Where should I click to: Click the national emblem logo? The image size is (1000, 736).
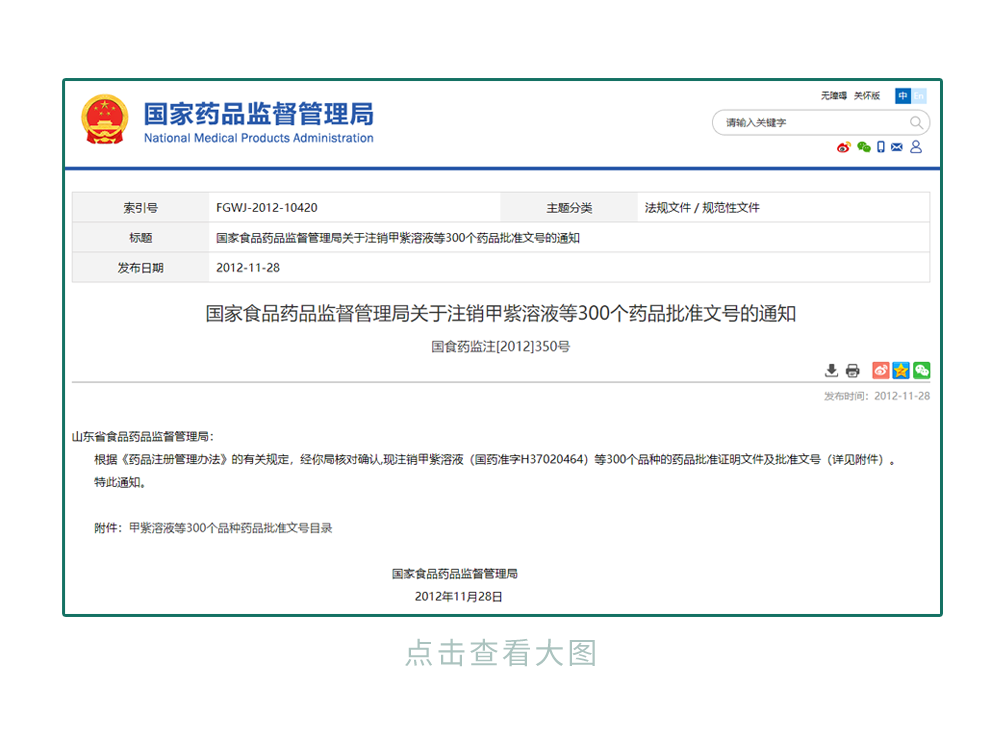tap(105, 119)
